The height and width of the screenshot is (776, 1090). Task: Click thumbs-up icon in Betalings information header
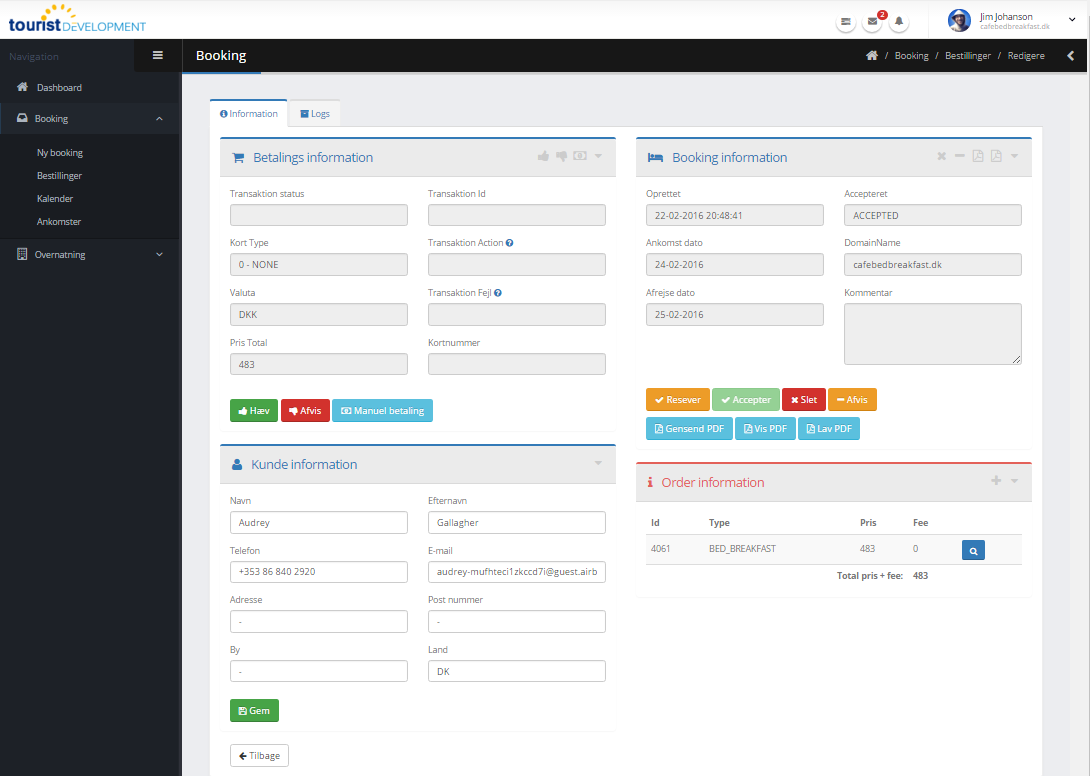pos(543,157)
